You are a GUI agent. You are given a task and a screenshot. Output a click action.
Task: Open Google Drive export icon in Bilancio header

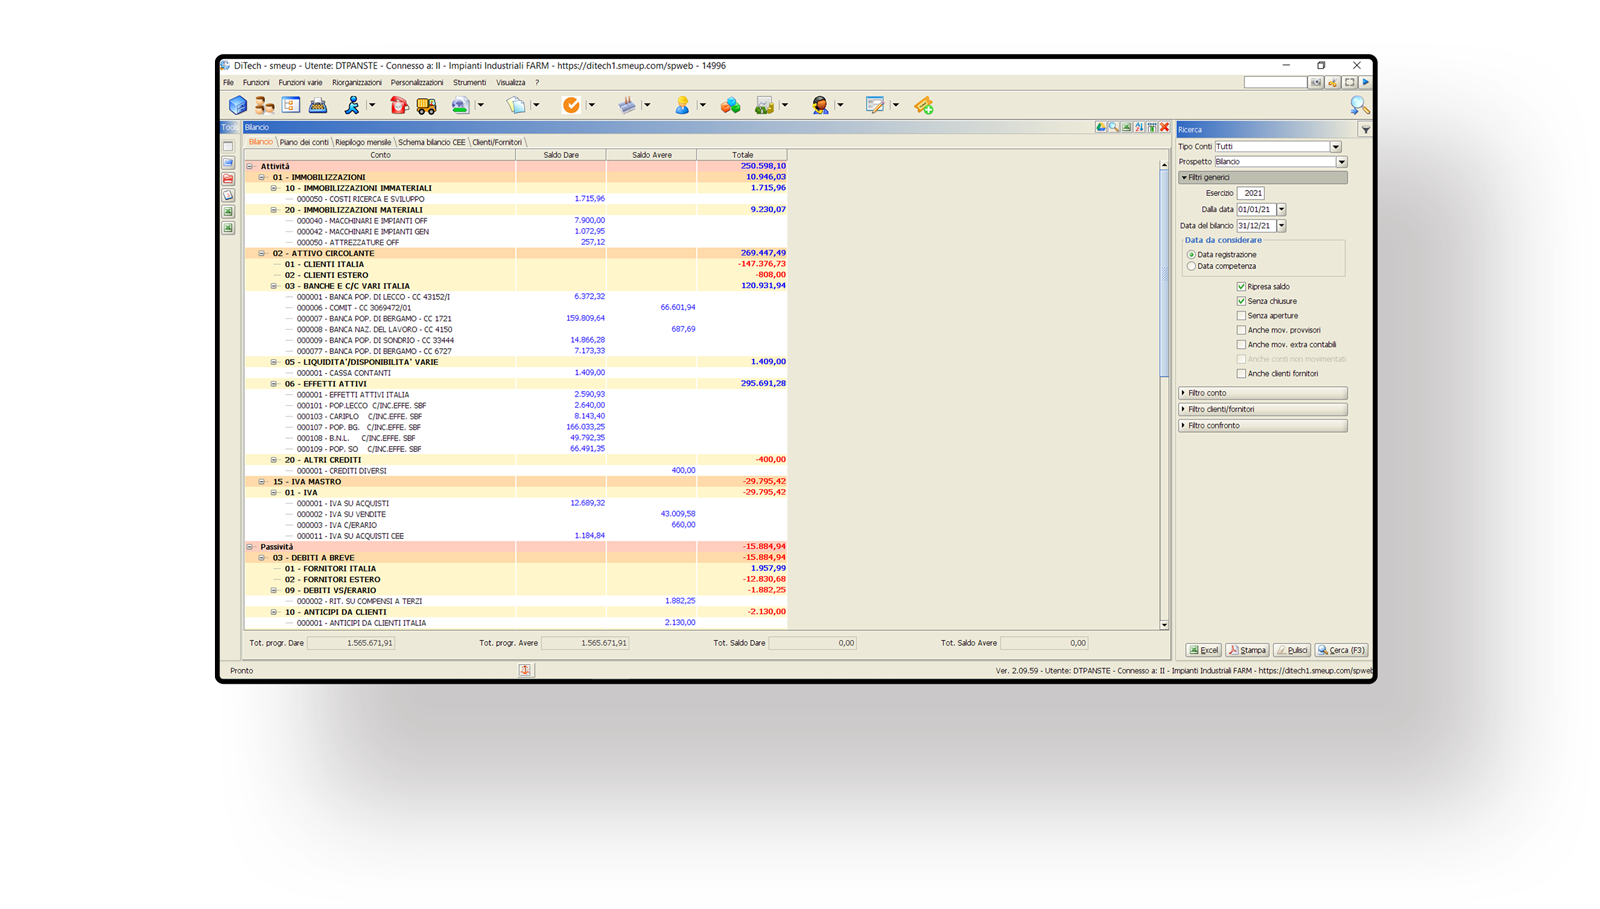pos(1101,127)
